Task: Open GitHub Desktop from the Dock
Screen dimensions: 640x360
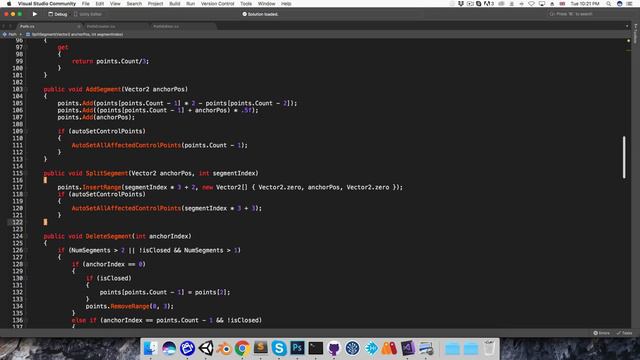Action: click(x=334, y=348)
